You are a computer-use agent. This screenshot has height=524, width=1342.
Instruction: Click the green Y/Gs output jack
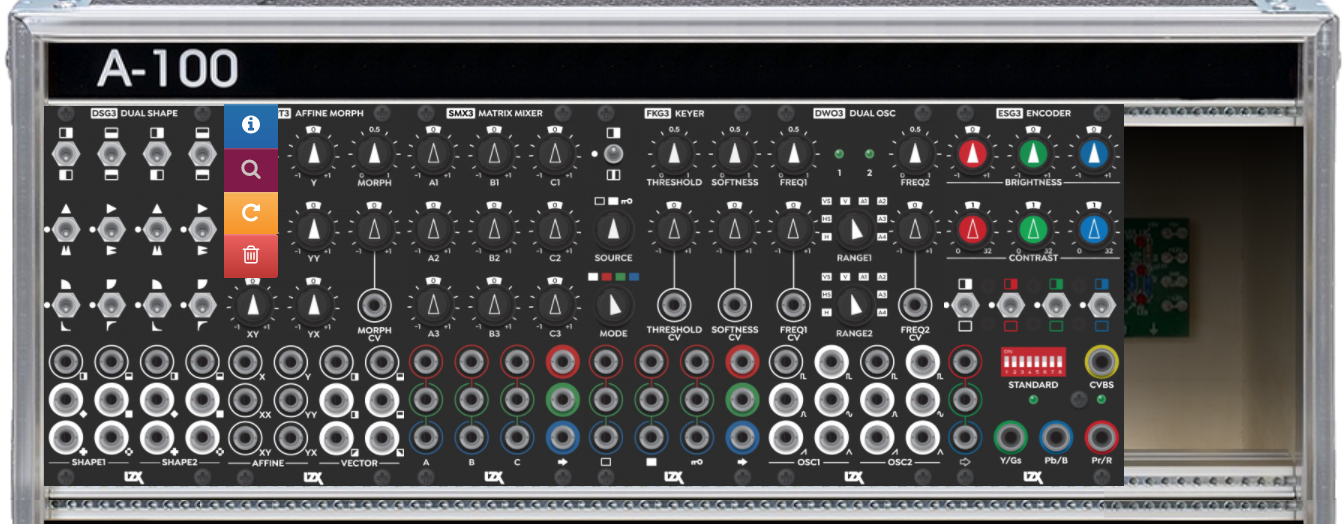(x=1010, y=437)
